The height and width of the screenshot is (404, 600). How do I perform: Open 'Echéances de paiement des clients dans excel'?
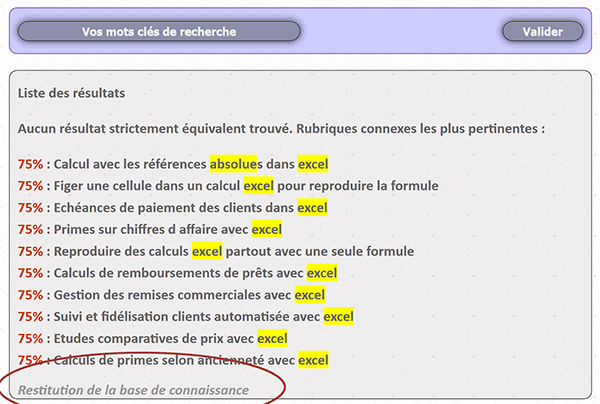pyautogui.click(x=191, y=208)
